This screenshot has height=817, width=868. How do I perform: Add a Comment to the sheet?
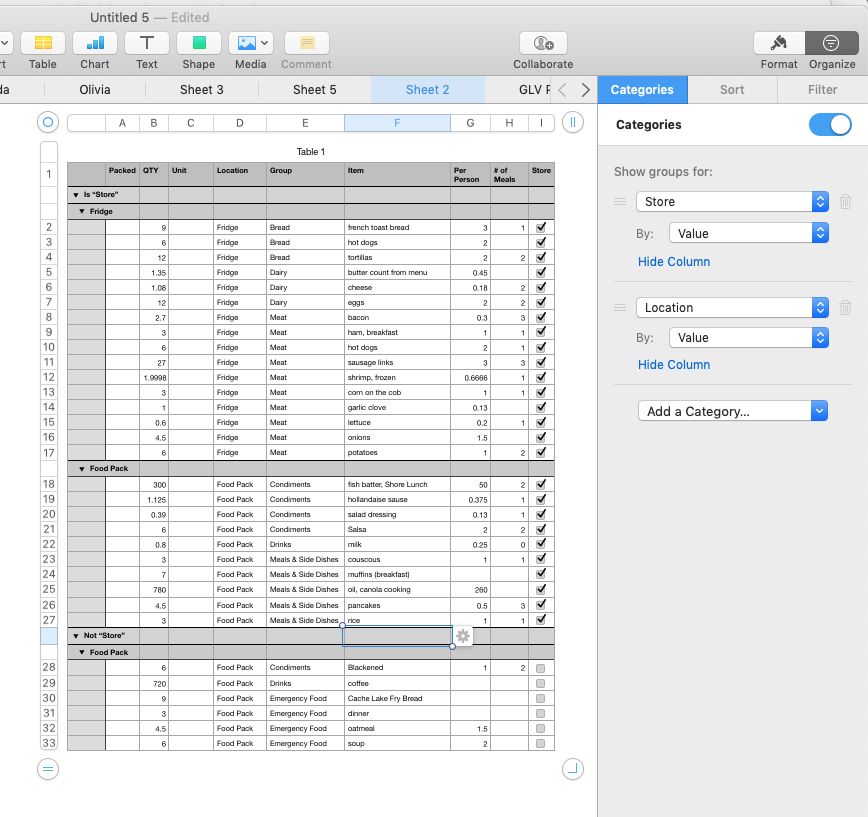click(306, 43)
